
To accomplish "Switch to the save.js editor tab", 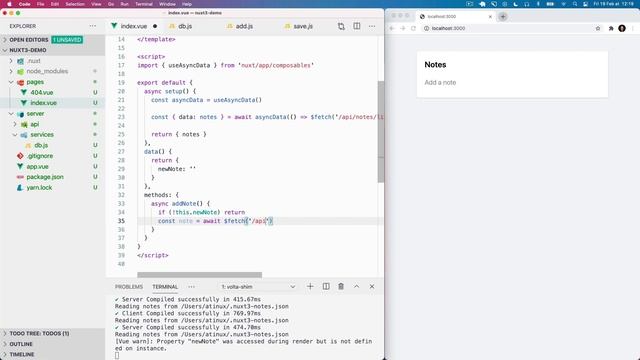I will [303, 26].
